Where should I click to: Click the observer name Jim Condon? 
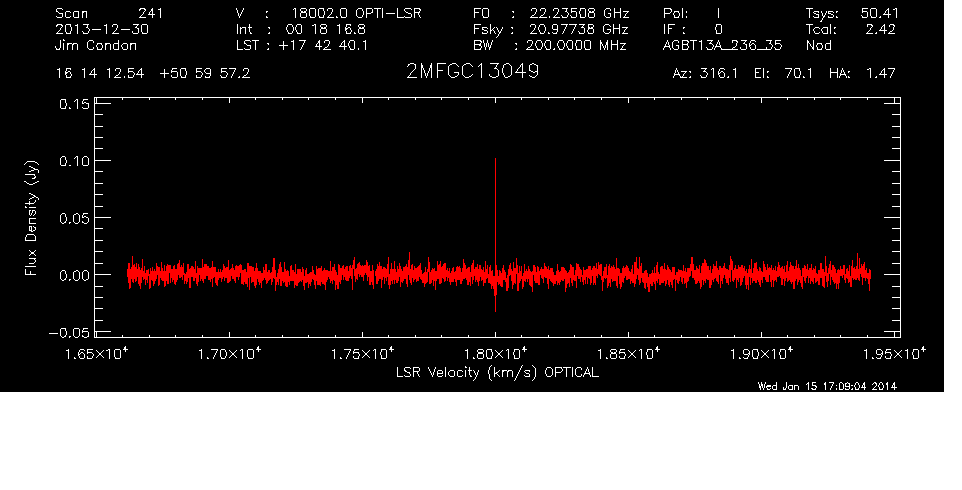click(96, 45)
